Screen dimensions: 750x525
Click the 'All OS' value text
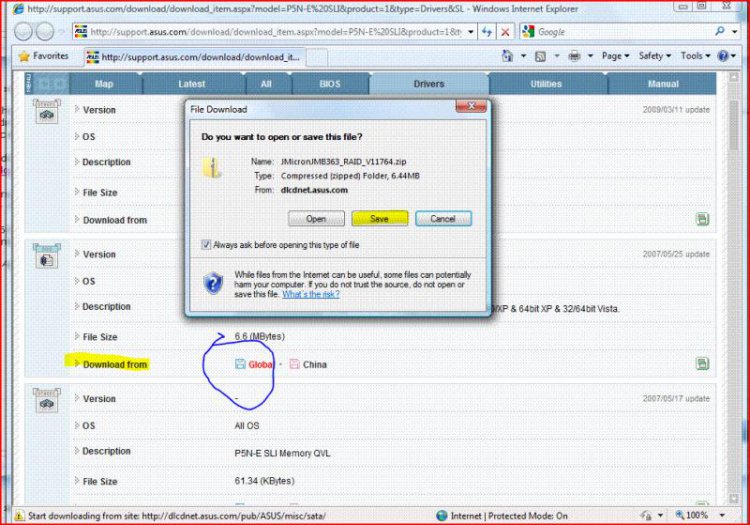(x=247, y=426)
